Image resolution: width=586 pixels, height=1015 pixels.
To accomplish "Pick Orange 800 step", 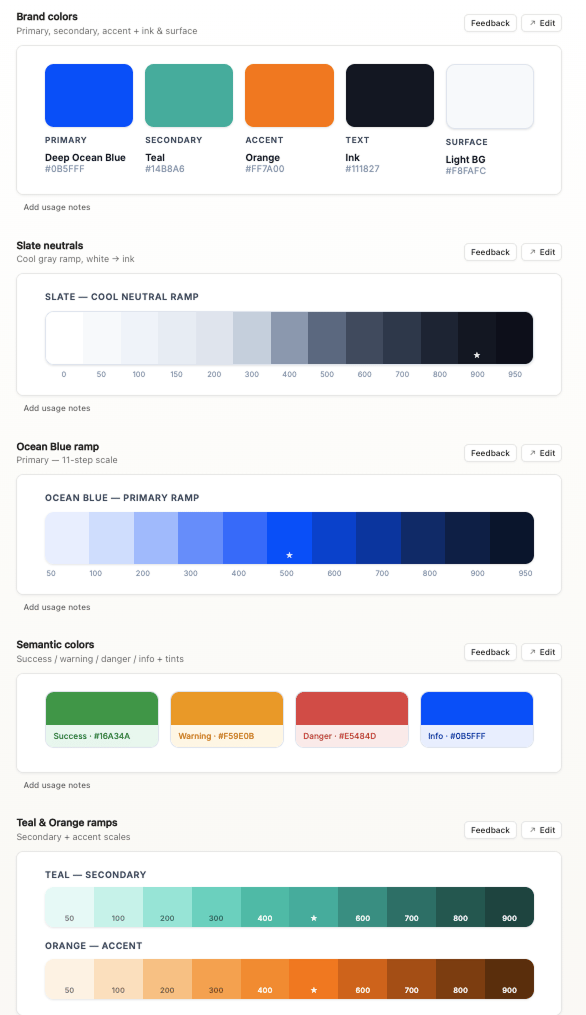I will [x=460, y=979].
